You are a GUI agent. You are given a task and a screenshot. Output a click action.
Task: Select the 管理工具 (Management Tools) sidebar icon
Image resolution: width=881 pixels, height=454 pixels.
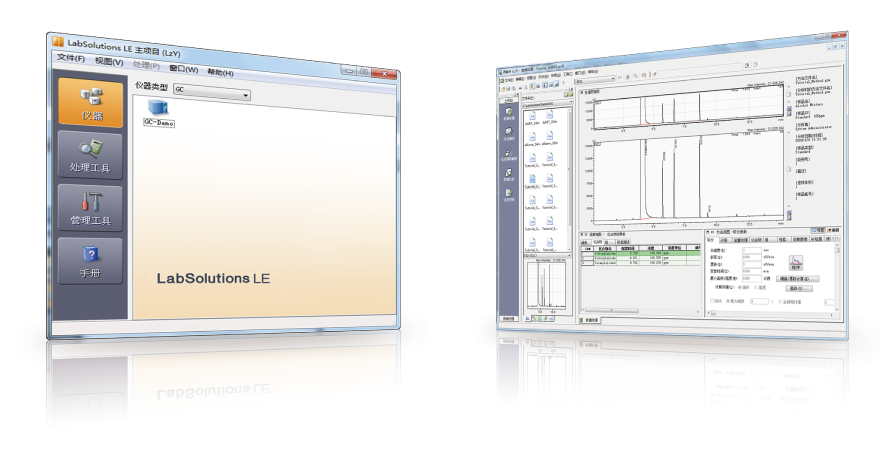(91, 208)
